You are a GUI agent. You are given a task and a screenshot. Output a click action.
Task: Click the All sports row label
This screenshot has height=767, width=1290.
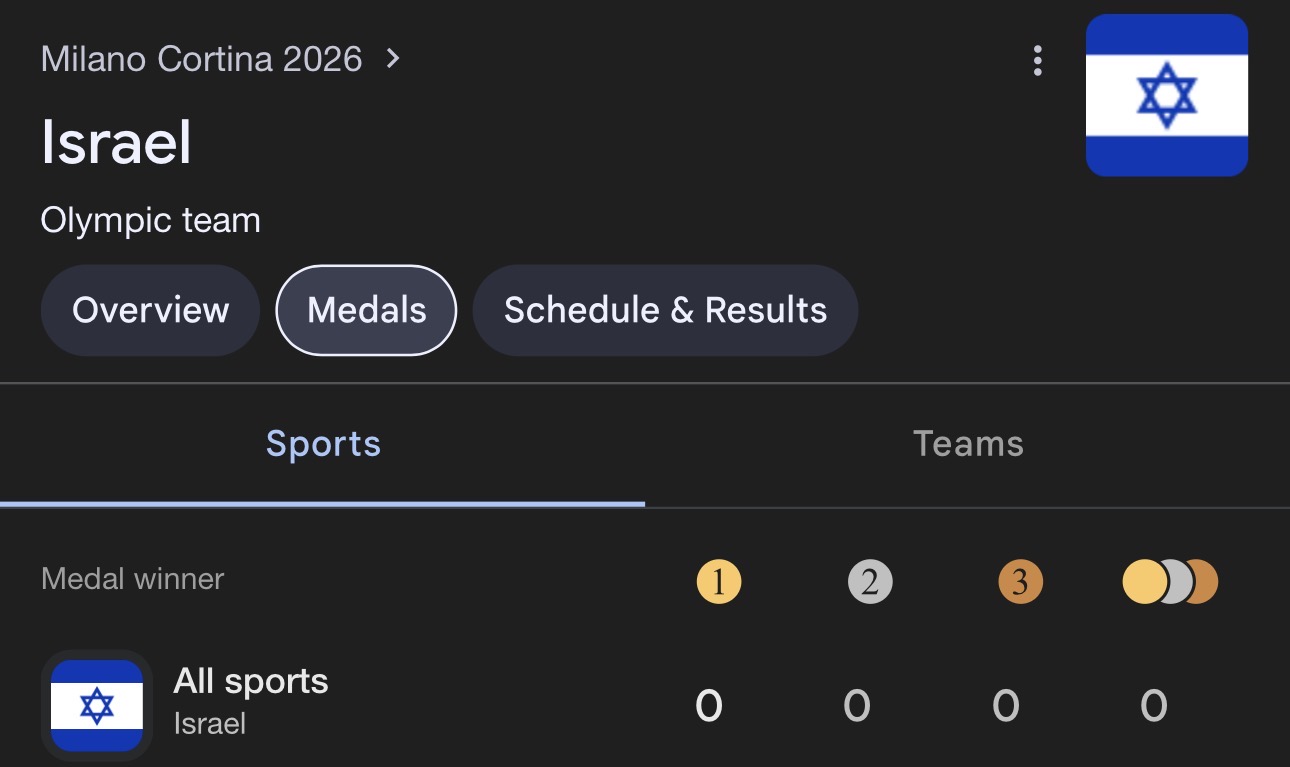coord(250,682)
